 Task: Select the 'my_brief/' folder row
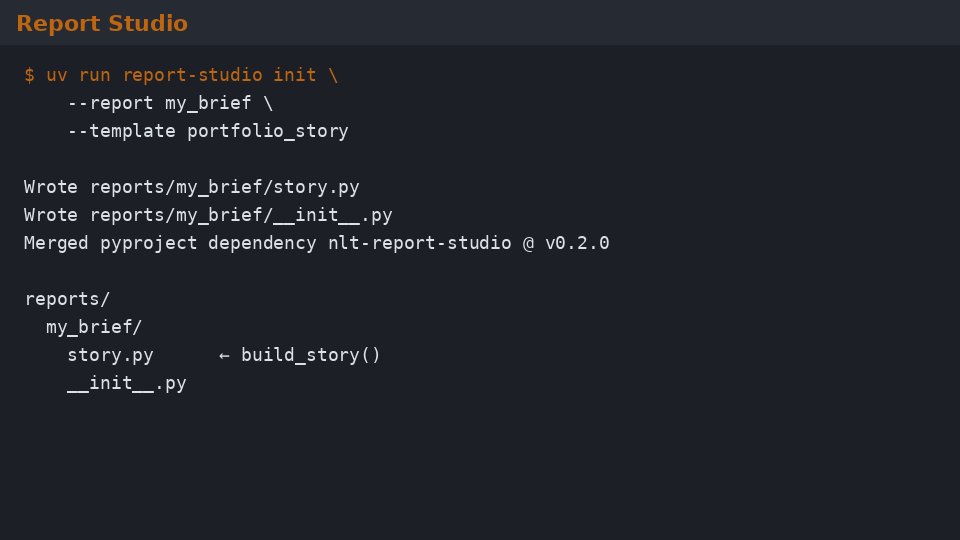point(94,327)
